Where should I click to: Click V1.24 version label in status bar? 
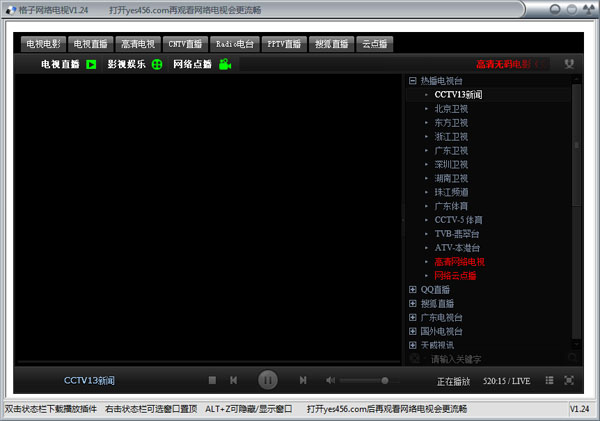tap(580, 409)
